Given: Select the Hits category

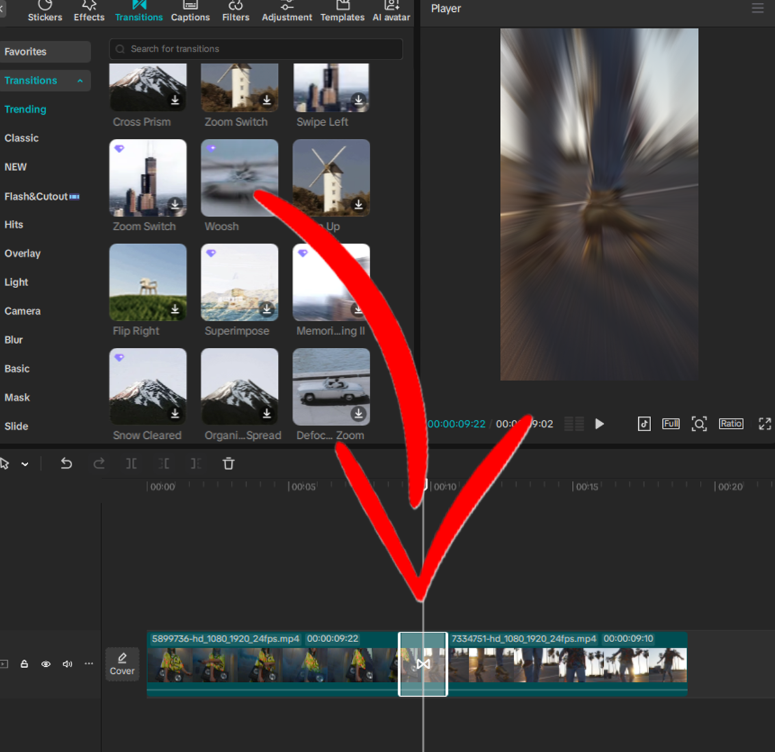Looking at the screenshot, I should pyautogui.click(x=13, y=224).
